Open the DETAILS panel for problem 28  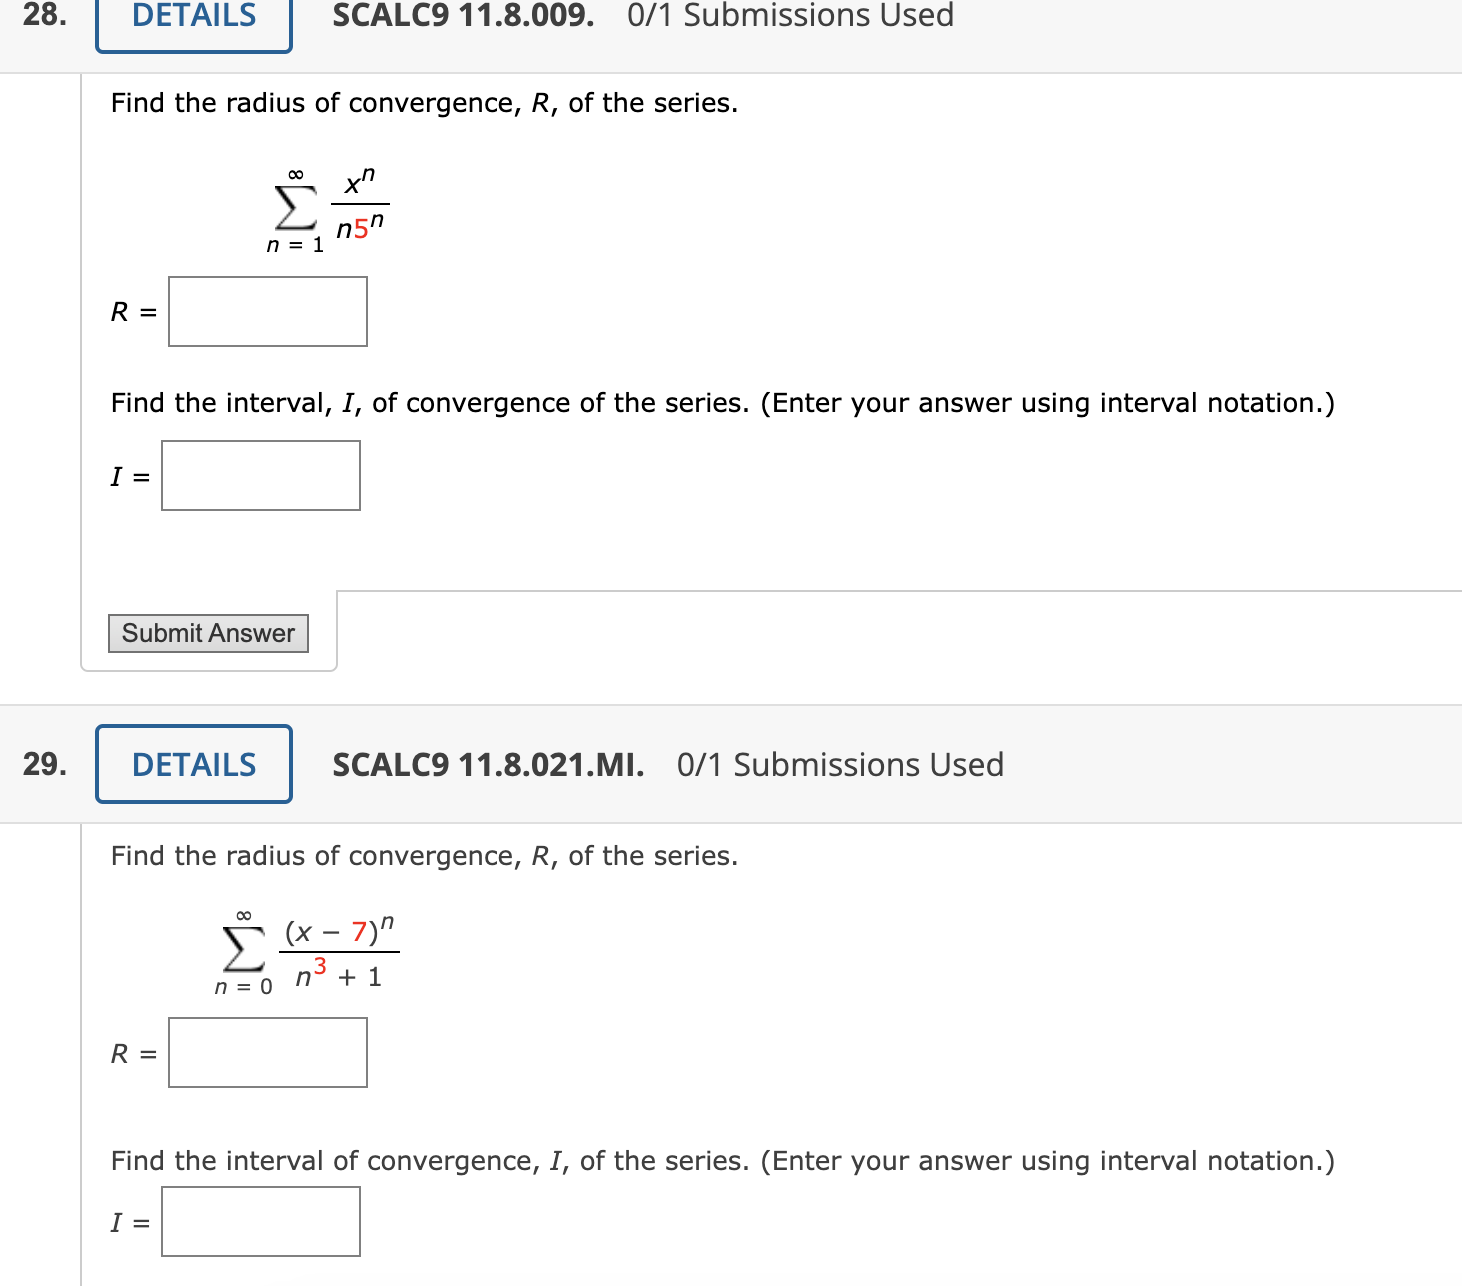click(x=192, y=16)
